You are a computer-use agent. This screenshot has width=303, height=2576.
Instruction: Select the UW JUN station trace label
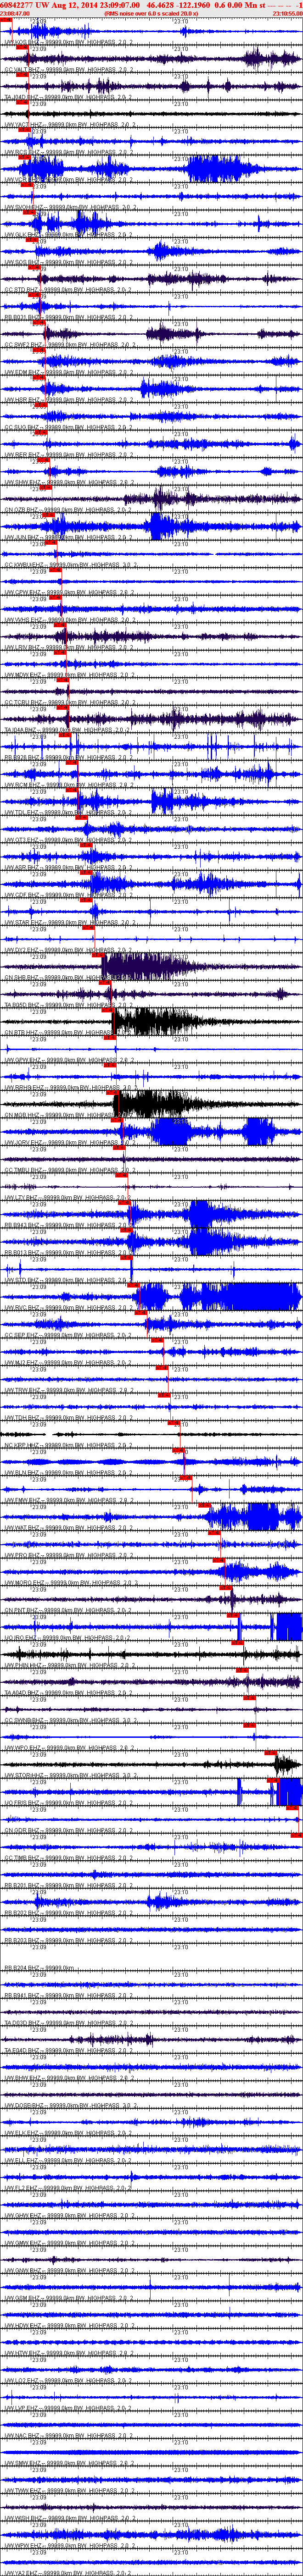tap(68, 538)
